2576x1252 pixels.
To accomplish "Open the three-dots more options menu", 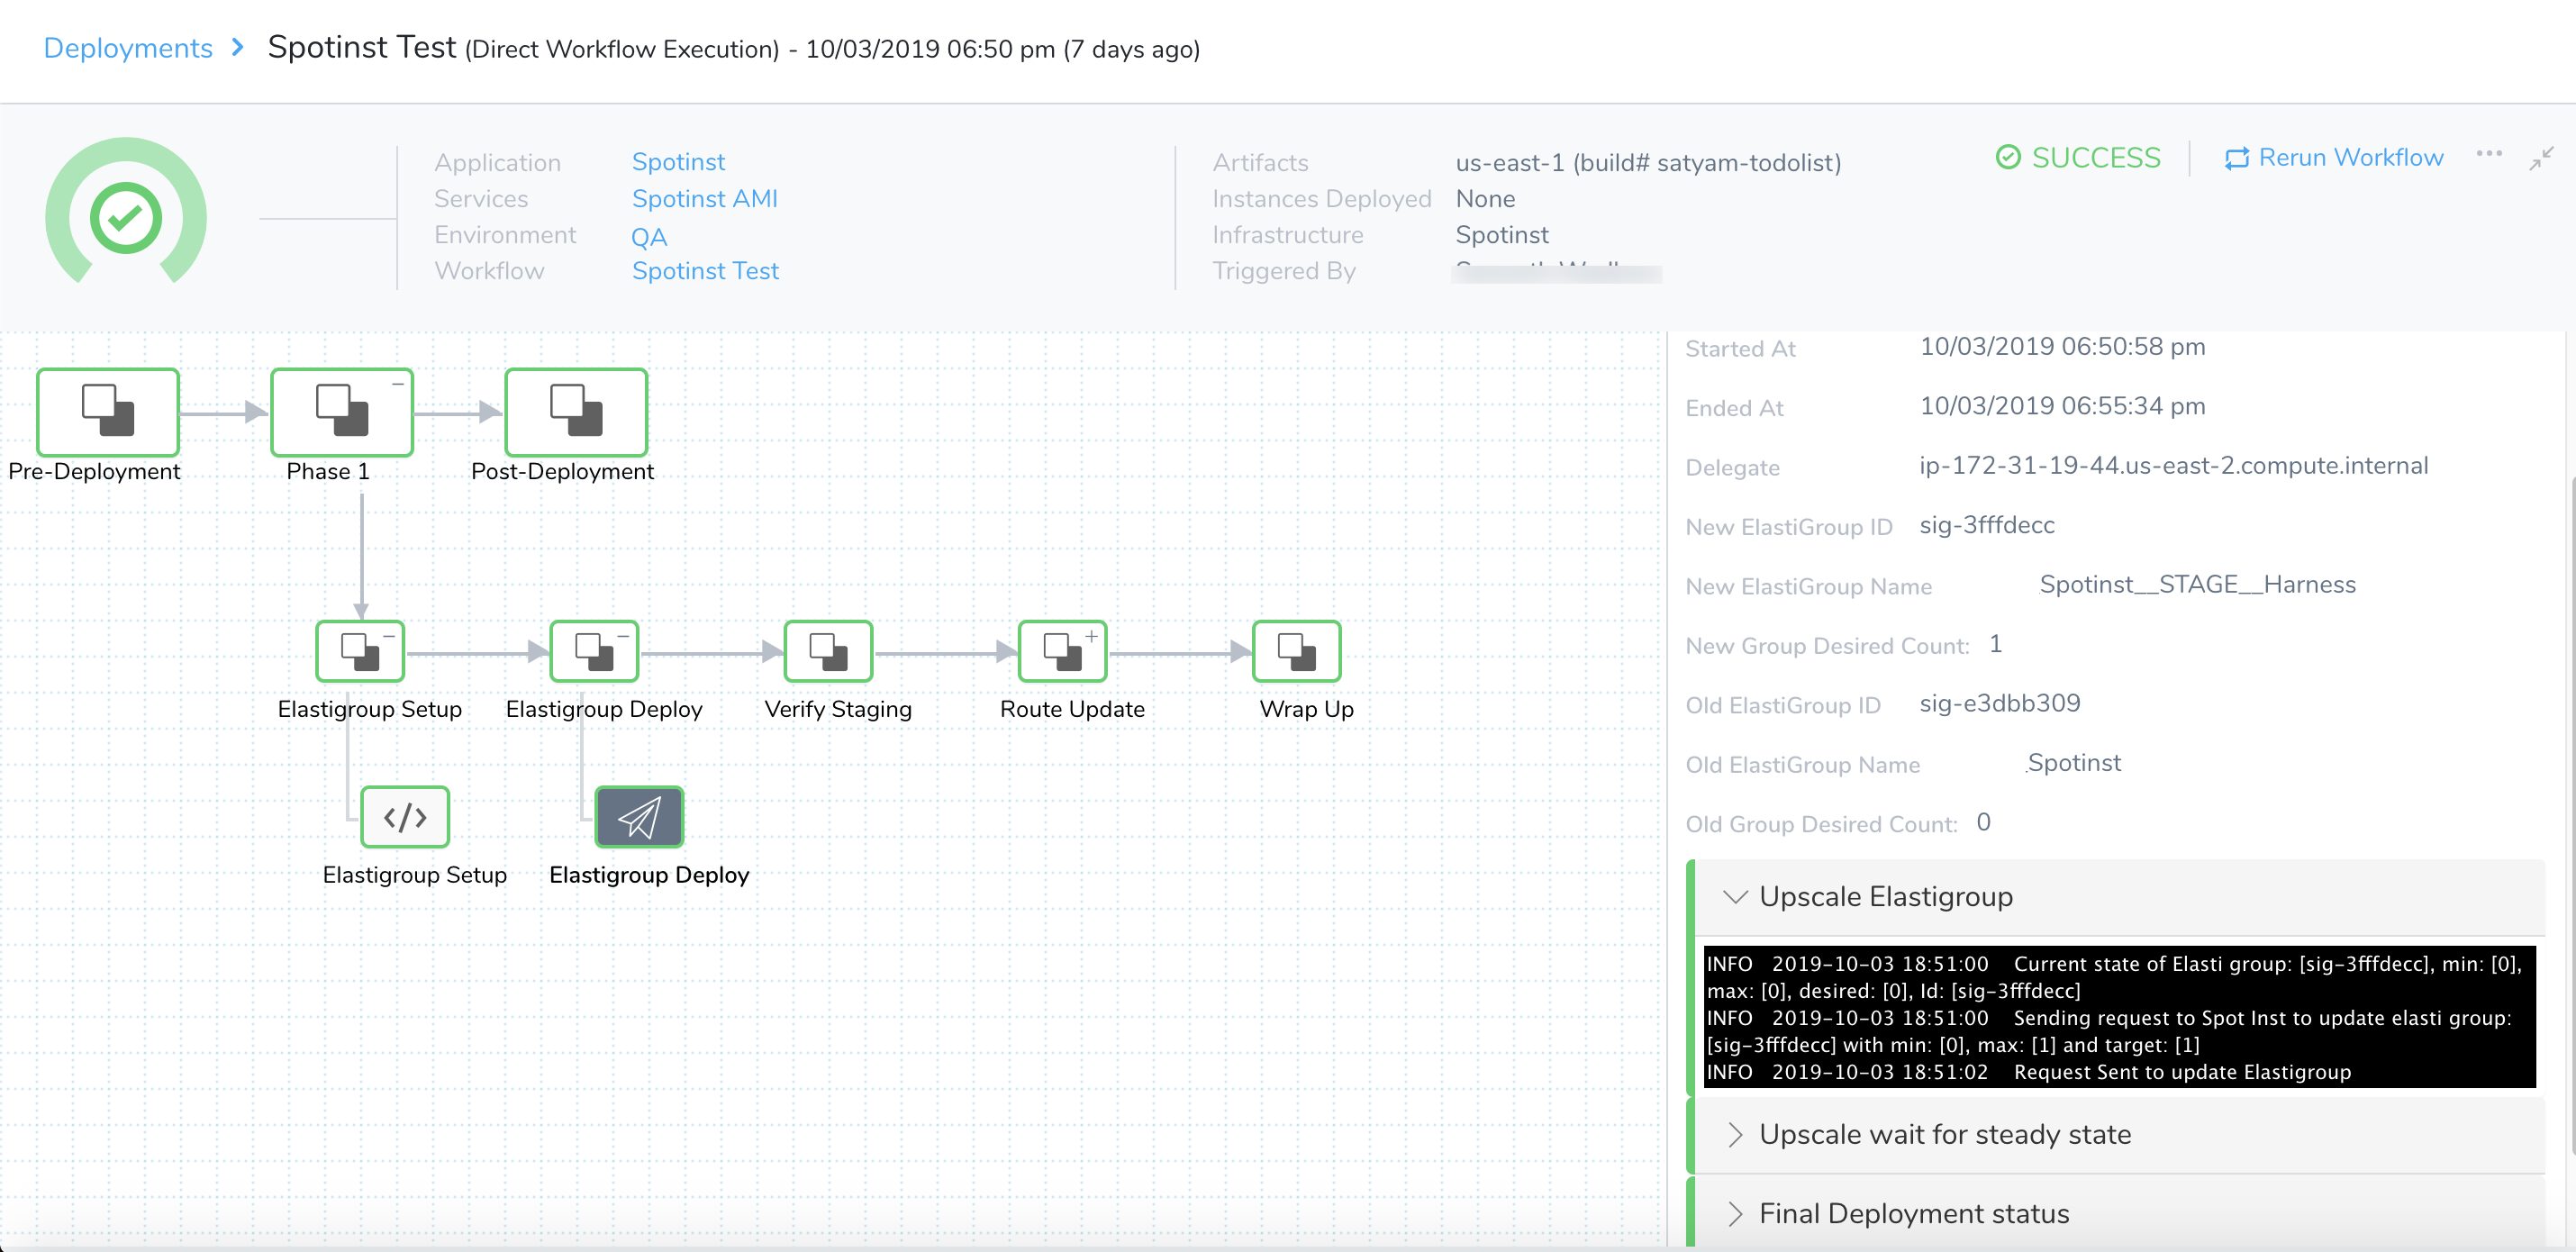I will click(2489, 154).
